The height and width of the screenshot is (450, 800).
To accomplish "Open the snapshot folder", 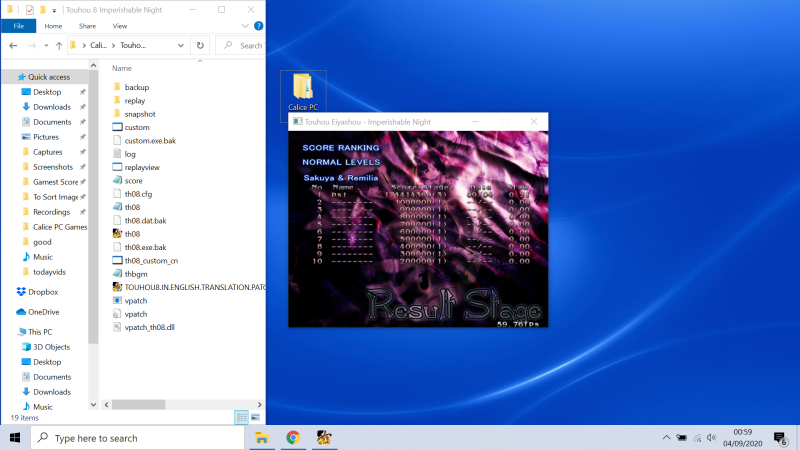I will 139,114.
